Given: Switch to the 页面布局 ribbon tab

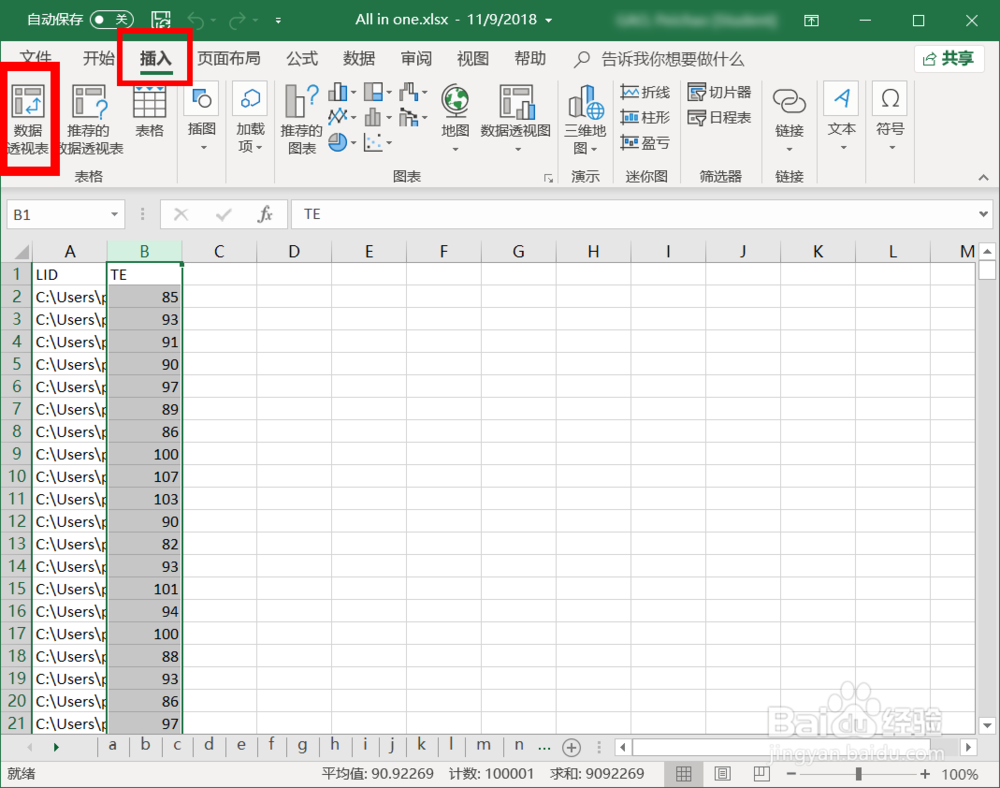Looking at the screenshot, I should click(230, 58).
